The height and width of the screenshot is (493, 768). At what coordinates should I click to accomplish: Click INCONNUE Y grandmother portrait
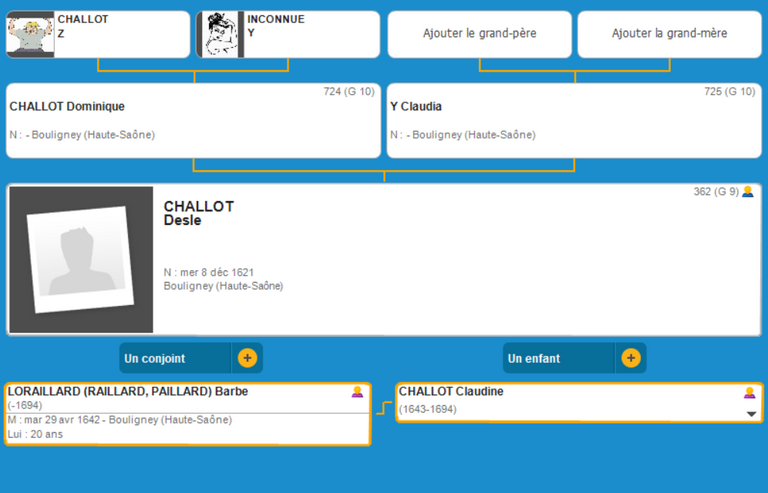tap(220, 35)
